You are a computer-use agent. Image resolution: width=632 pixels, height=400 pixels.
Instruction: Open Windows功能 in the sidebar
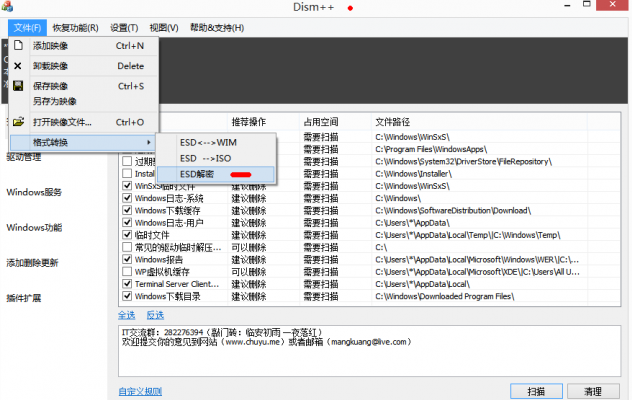pyautogui.click(x=34, y=227)
